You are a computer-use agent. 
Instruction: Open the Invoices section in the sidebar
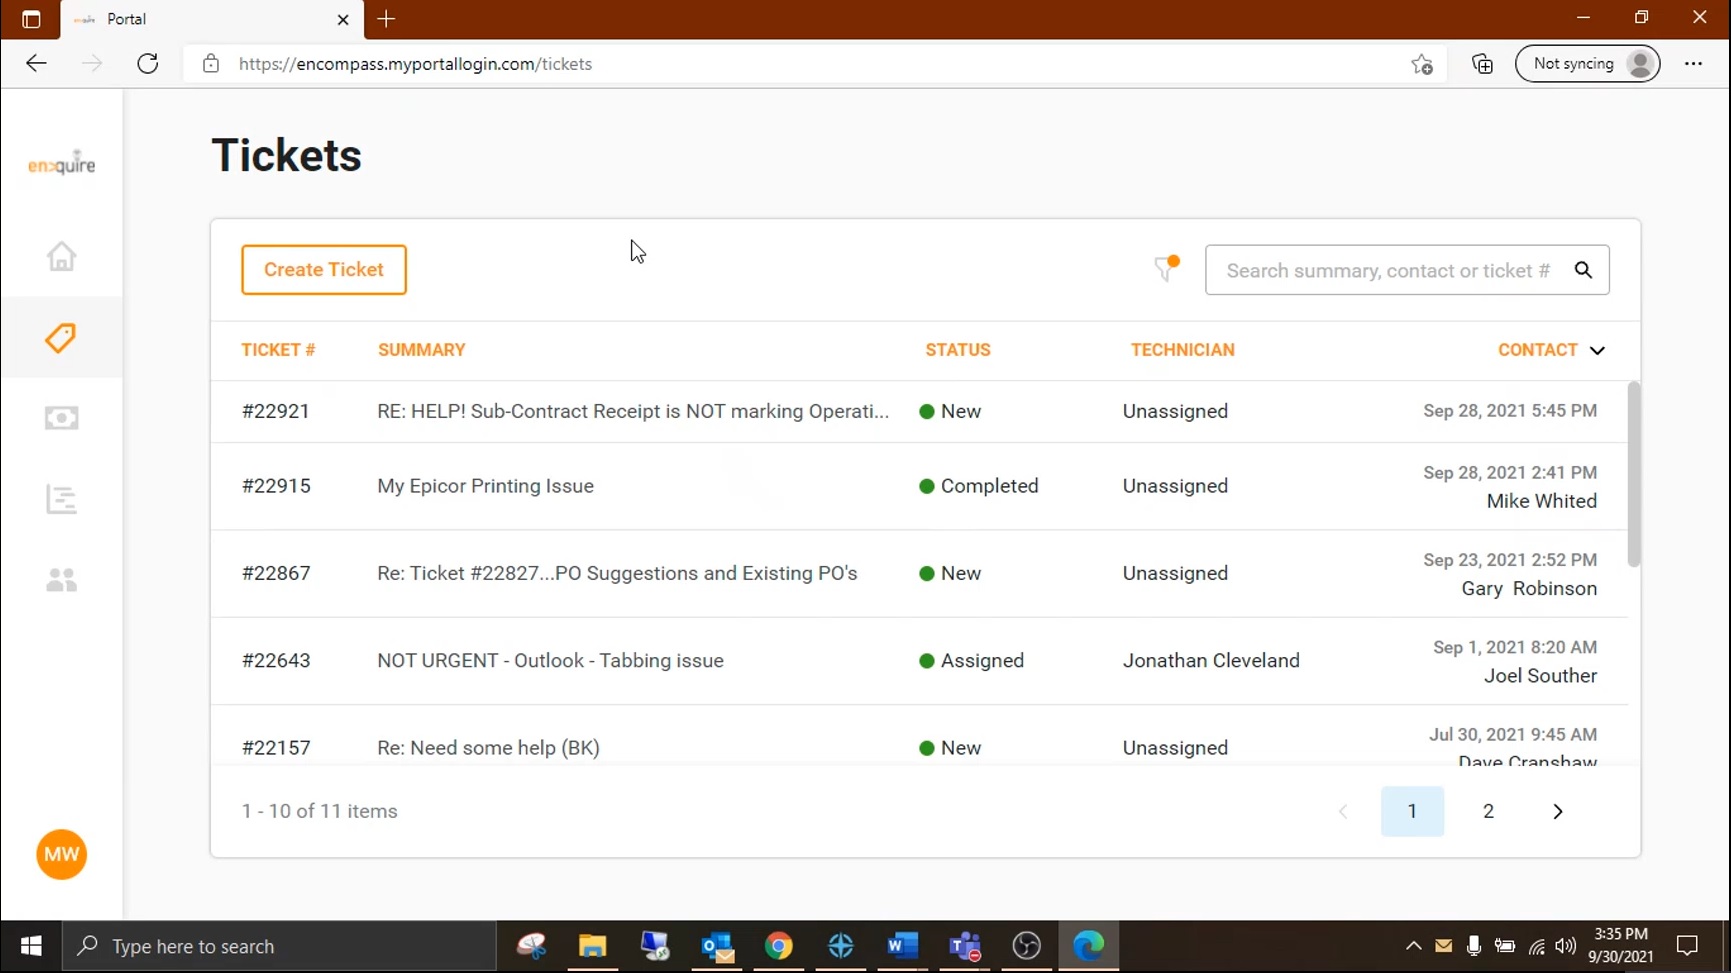61,418
